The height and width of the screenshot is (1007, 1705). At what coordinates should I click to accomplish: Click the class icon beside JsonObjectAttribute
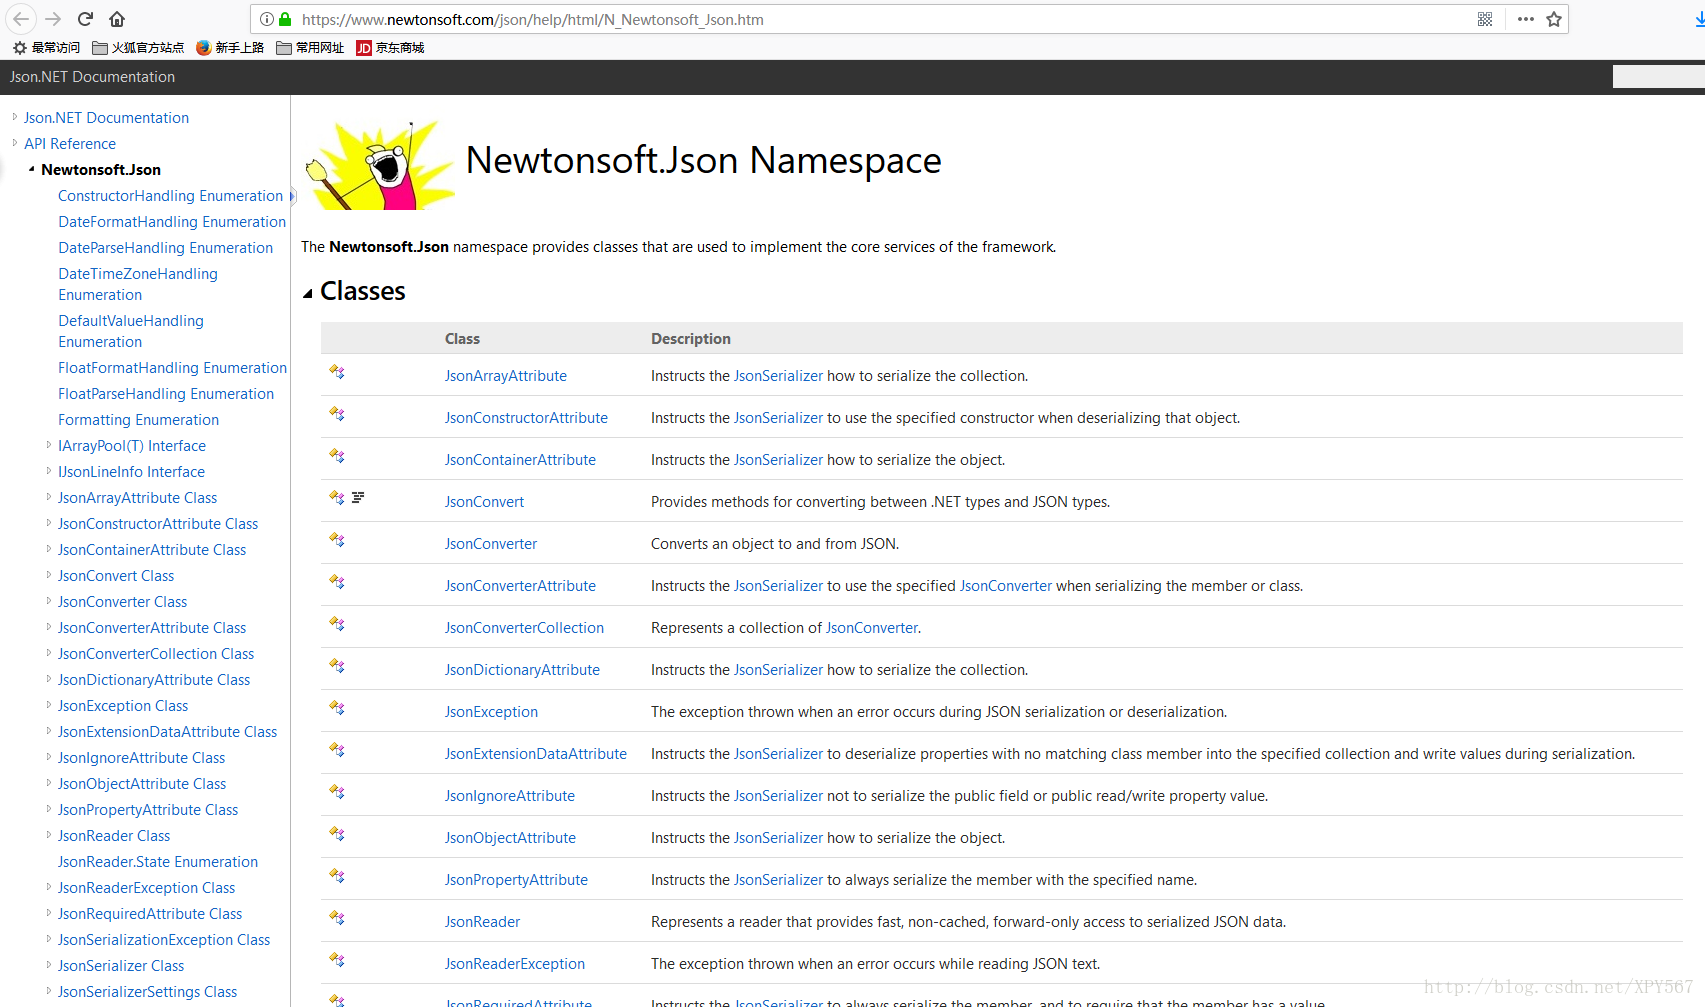tap(337, 834)
